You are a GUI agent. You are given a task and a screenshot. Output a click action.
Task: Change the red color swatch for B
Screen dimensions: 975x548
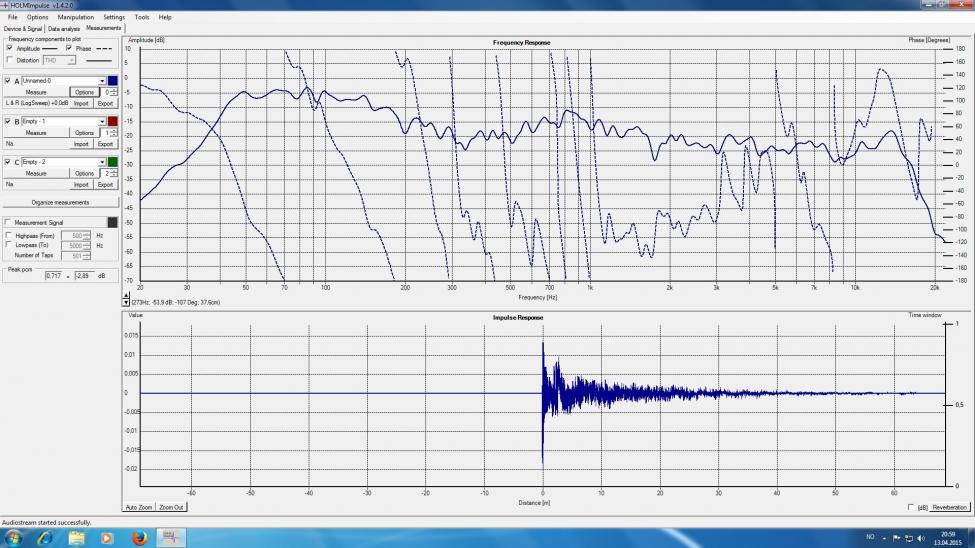tap(113, 121)
